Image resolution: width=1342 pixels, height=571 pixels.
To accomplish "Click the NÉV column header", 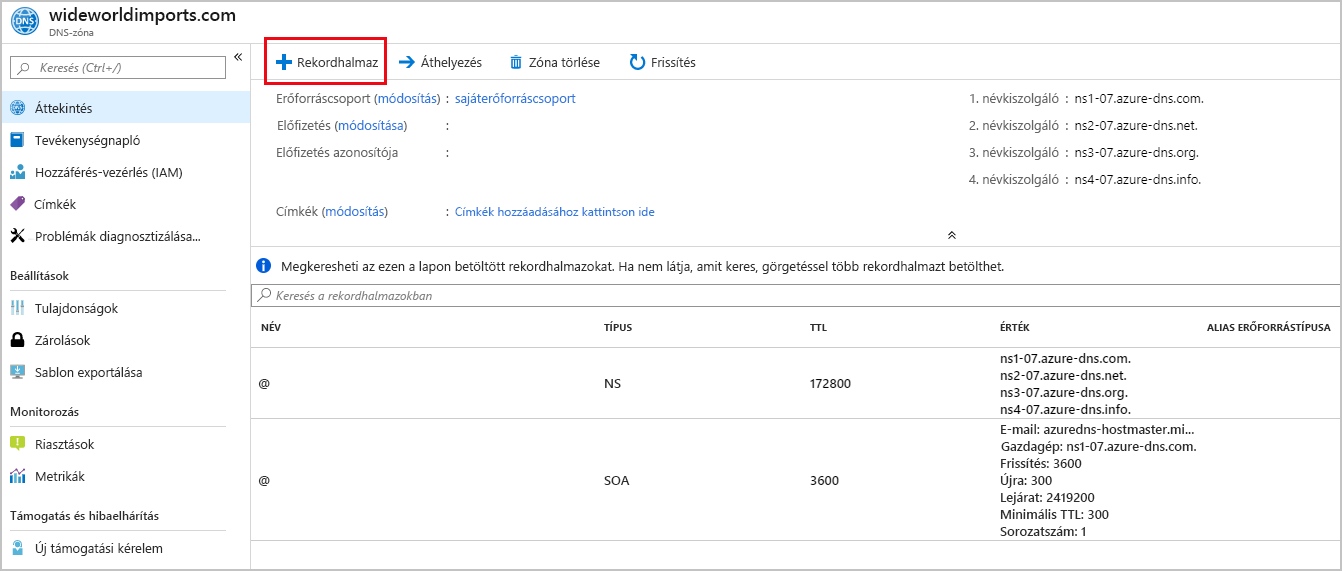I will 271,327.
